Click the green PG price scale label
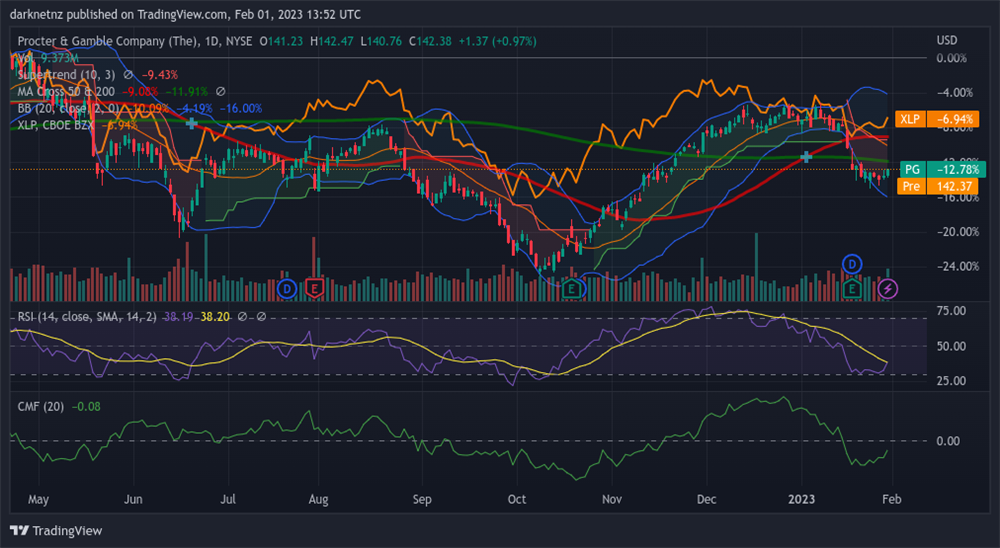Screen dimensions: 1000x548 [912, 169]
